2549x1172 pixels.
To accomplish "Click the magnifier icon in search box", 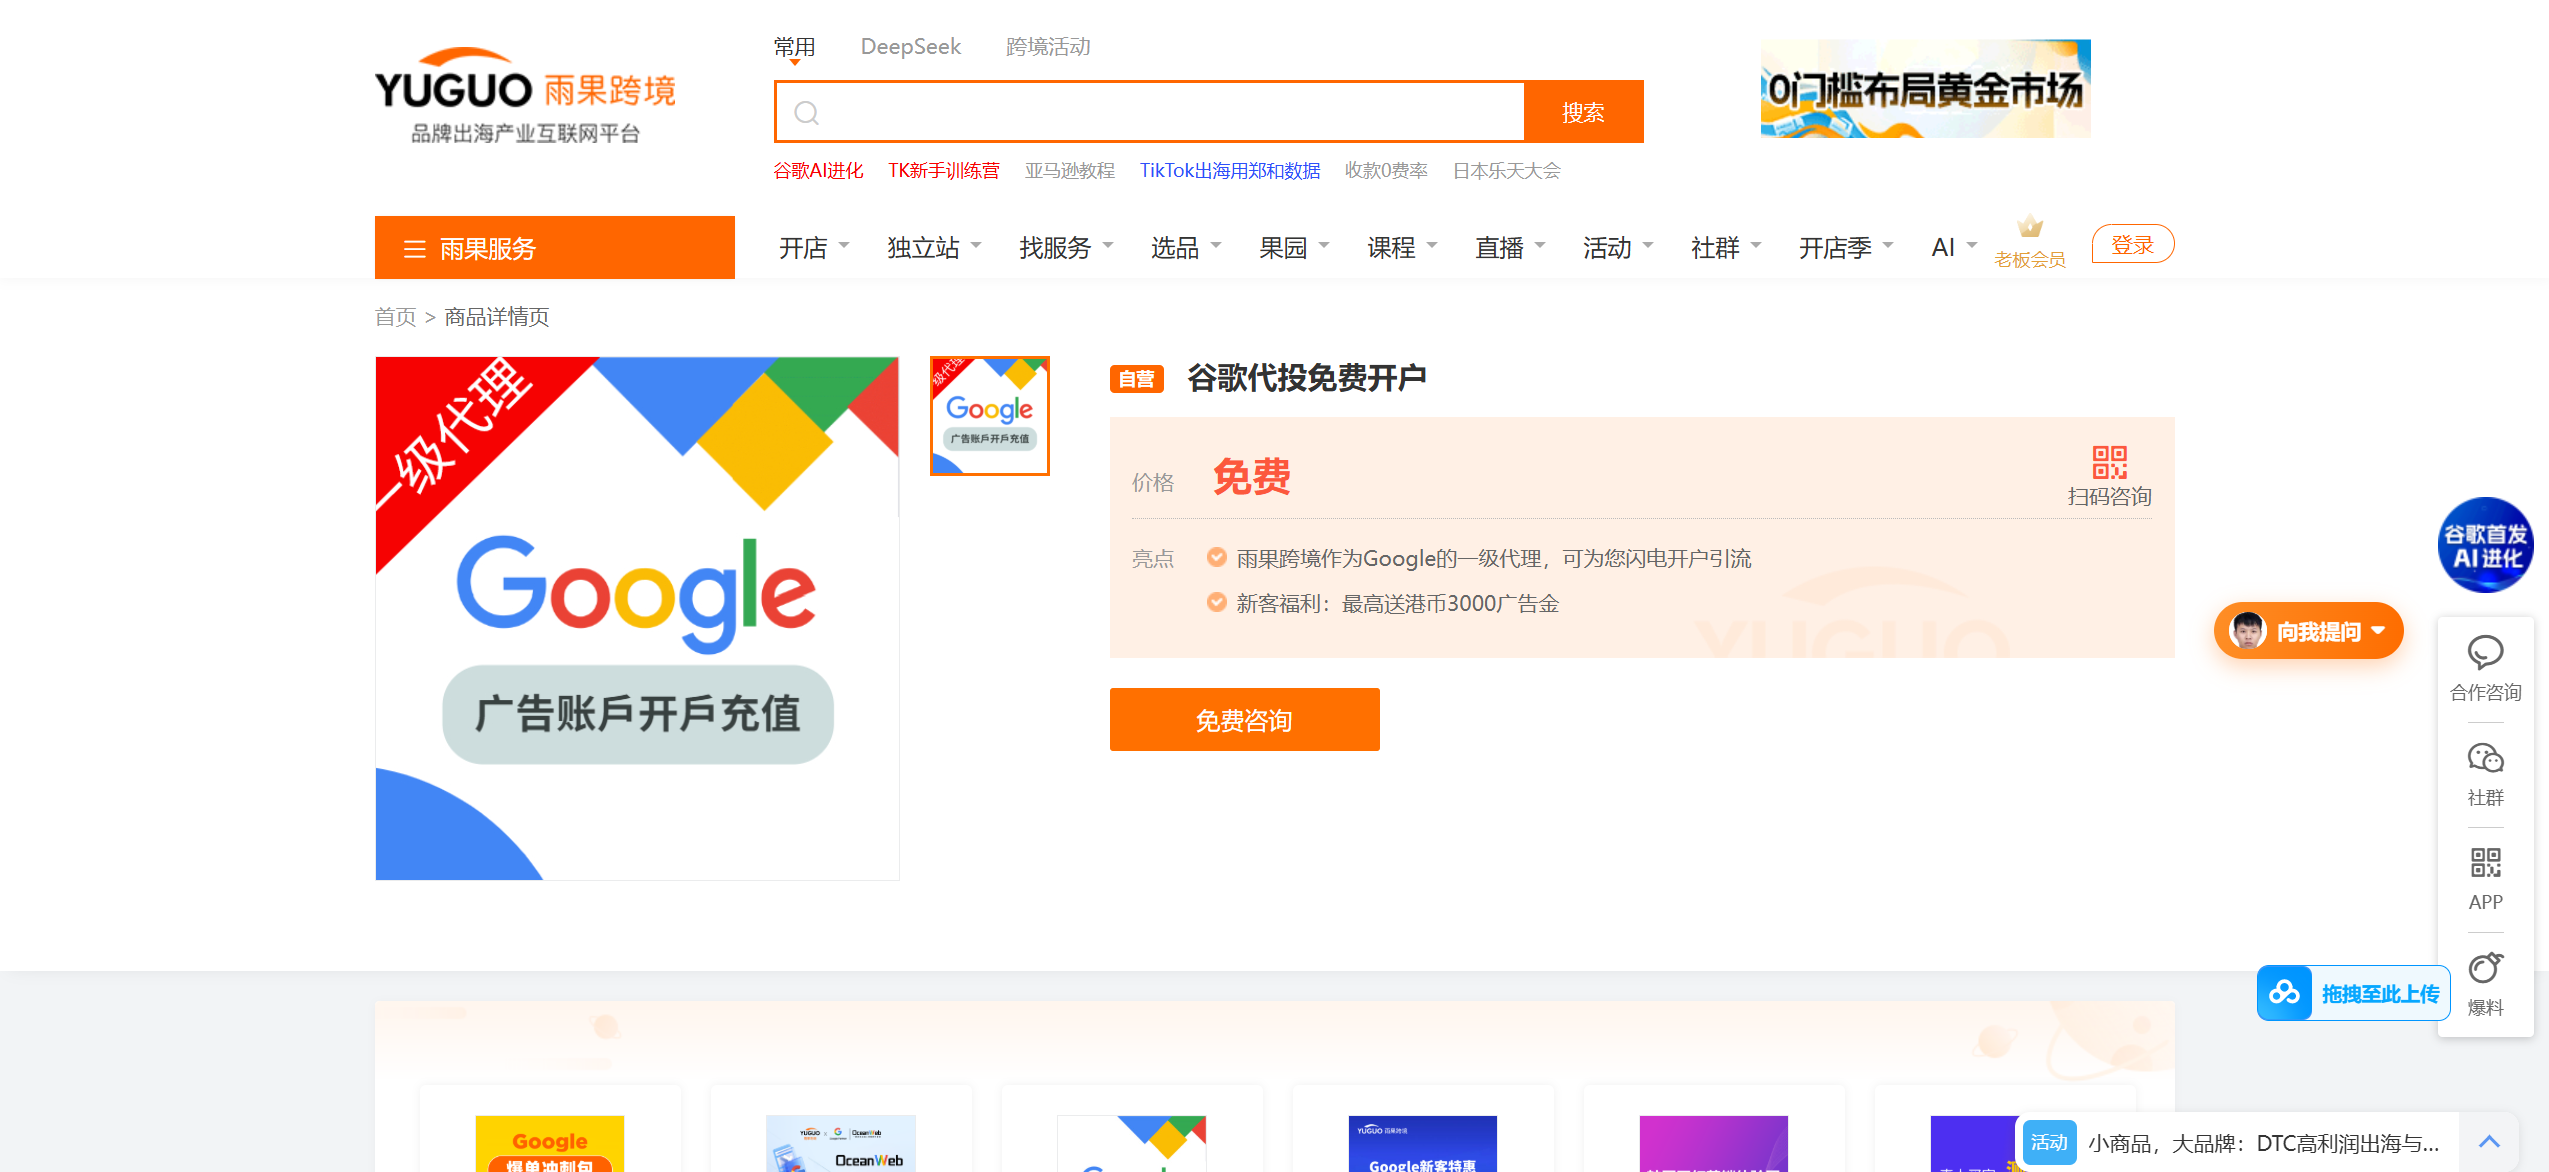I will click(x=807, y=113).
